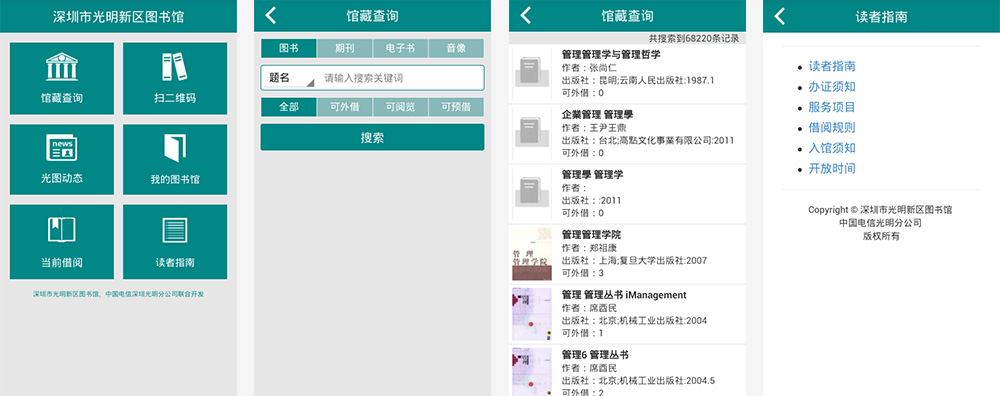
Task: Open the 借阅规则 link
Action: [x=832, y=128]
